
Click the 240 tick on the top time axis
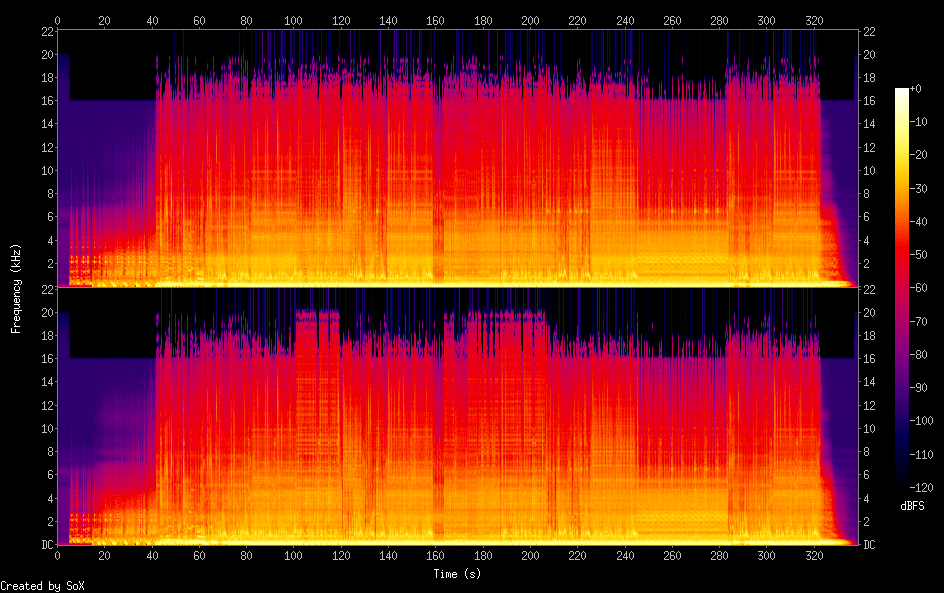click(624, 20)
